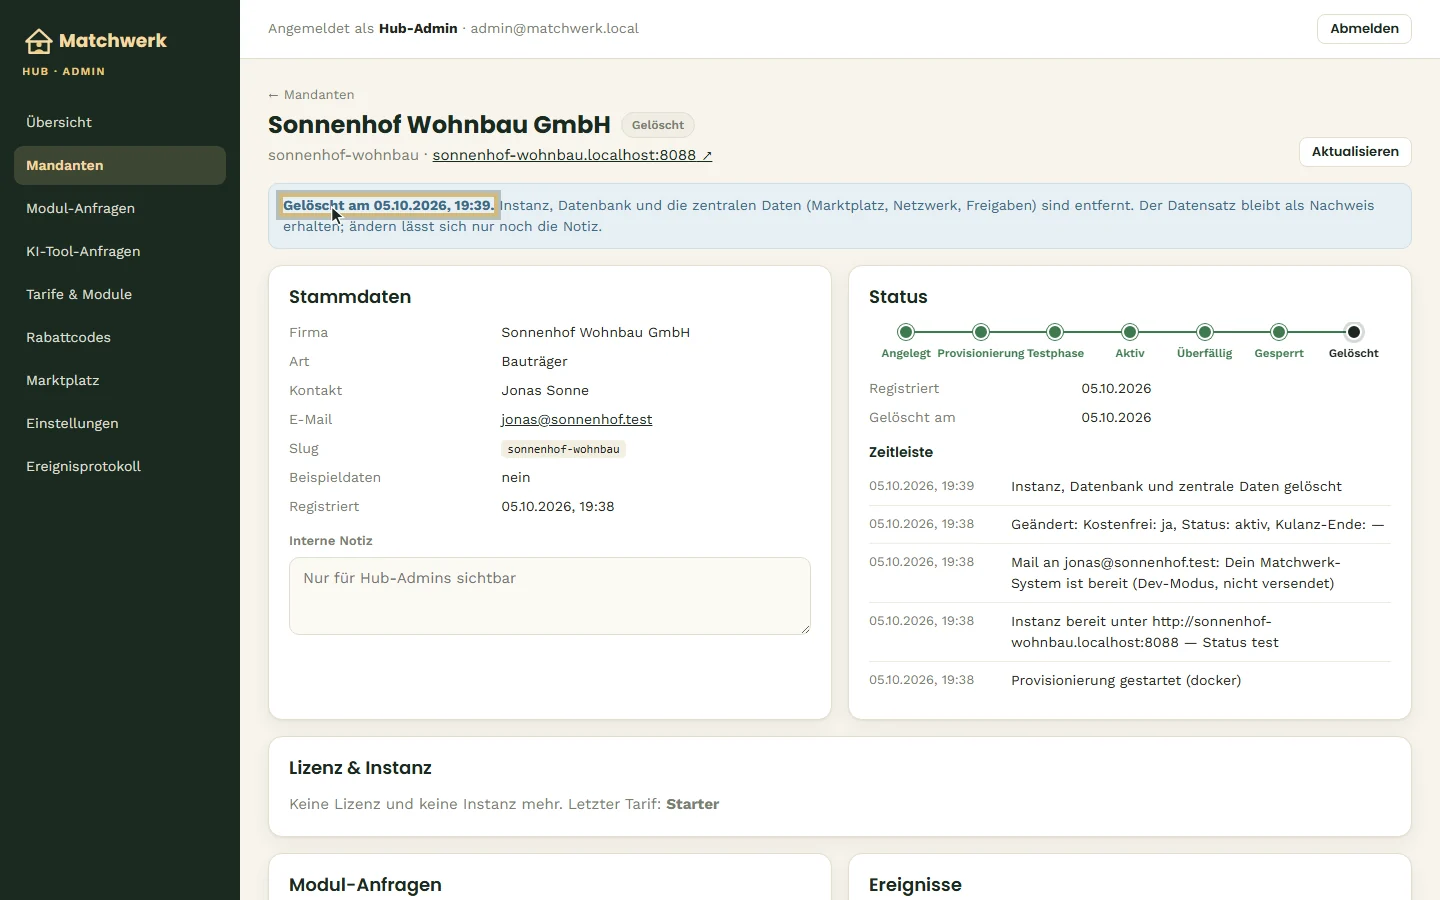Viewport: 1440px width, 900px height.
Task: Click the Überfällig status step dot
Action: click(x=1205, y=332)
